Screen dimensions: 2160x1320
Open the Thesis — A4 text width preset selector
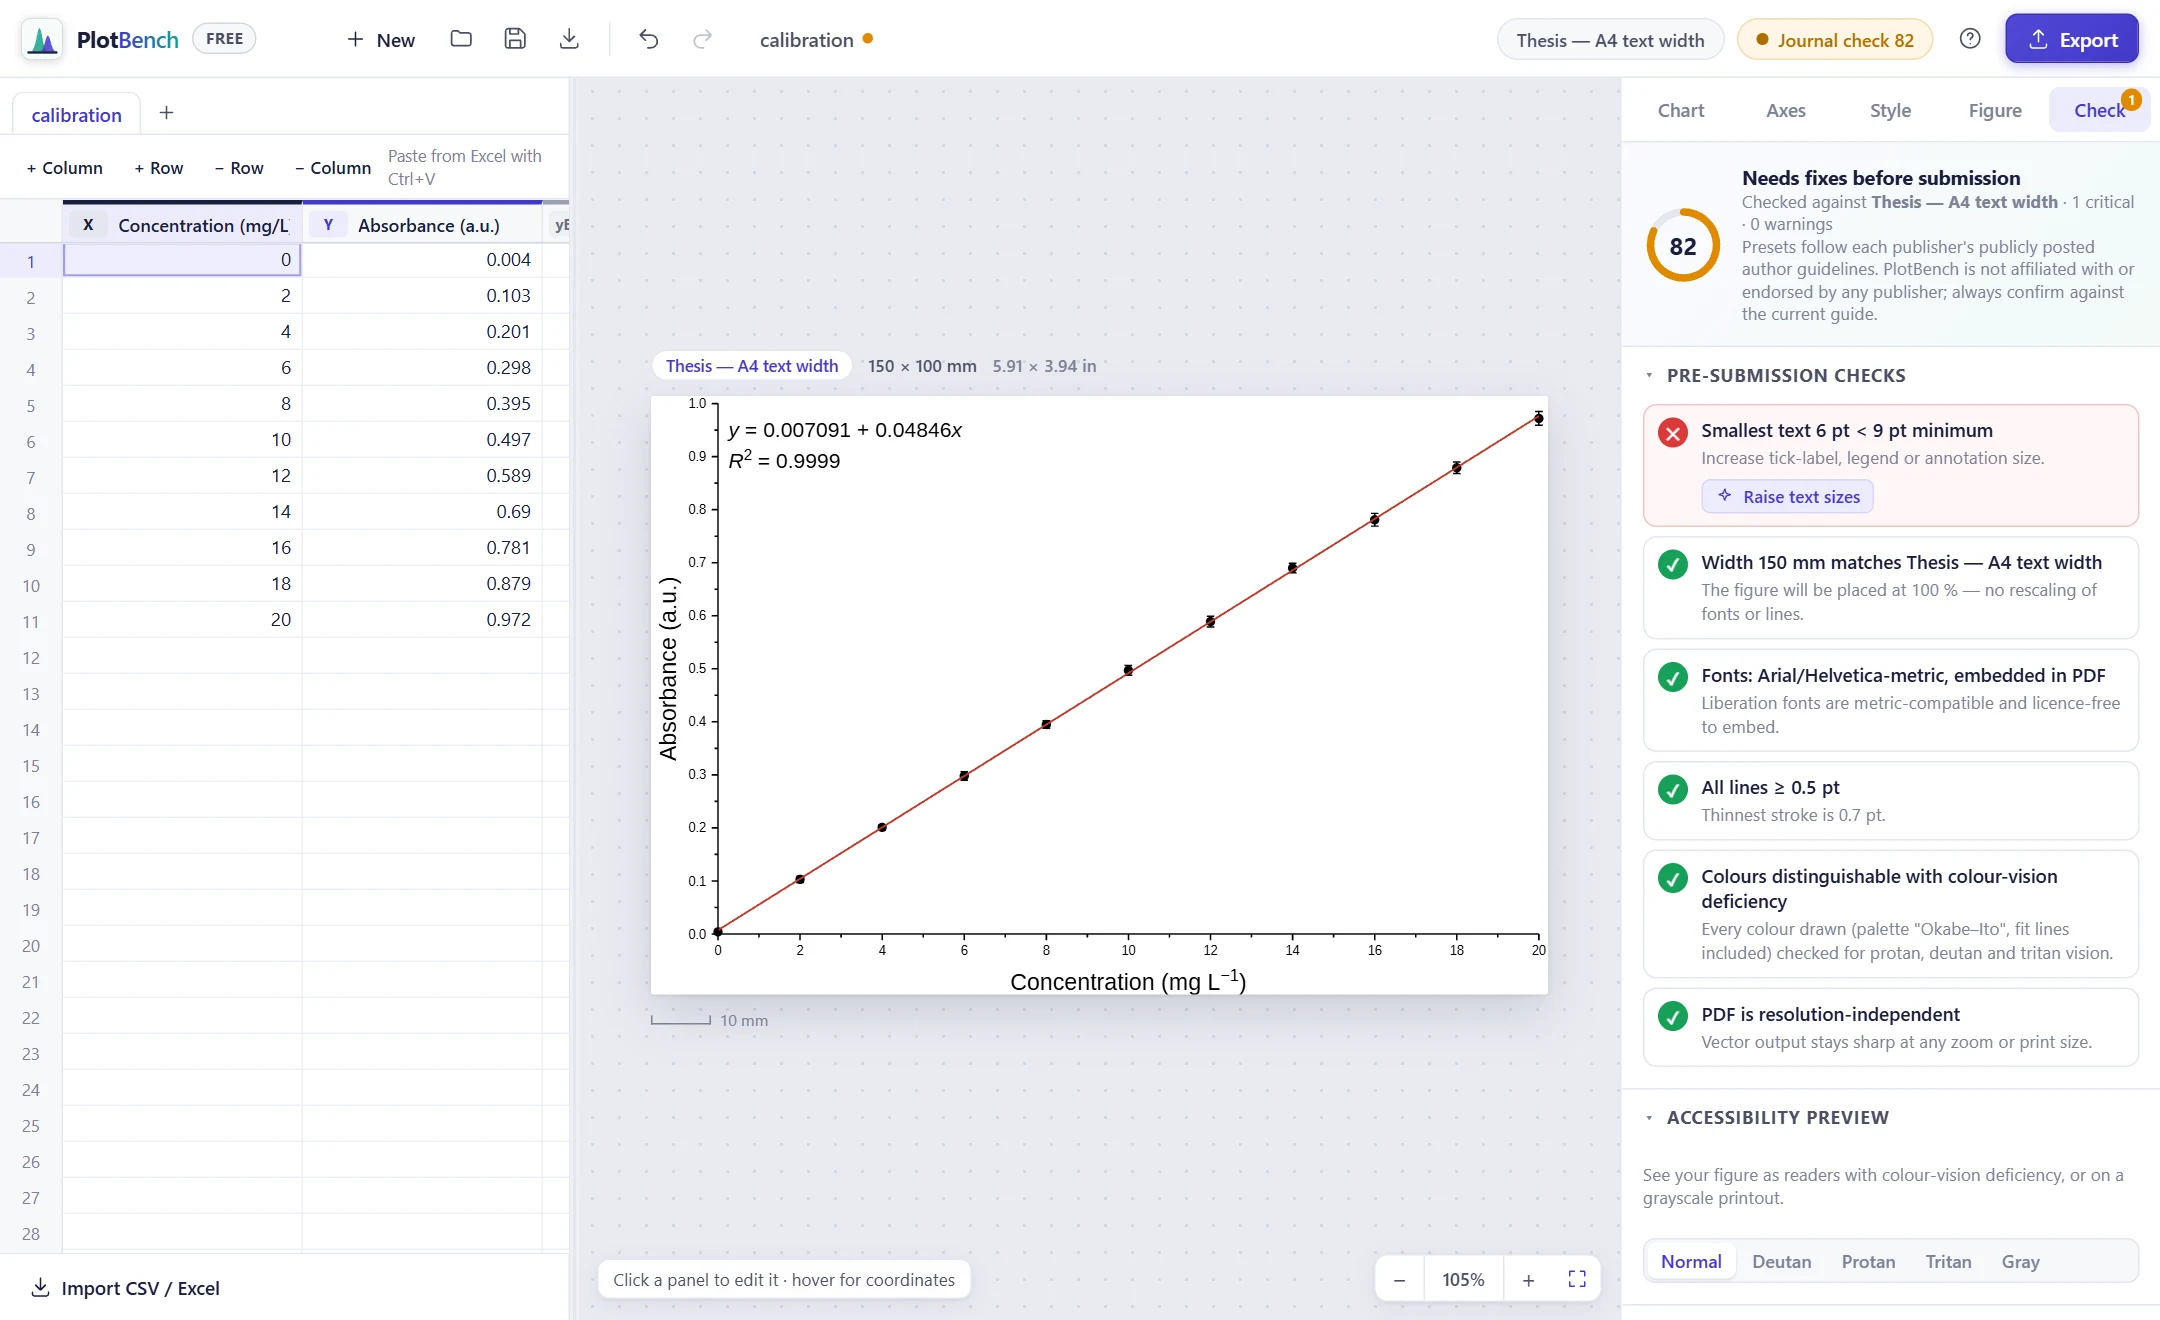(1610, 40)
